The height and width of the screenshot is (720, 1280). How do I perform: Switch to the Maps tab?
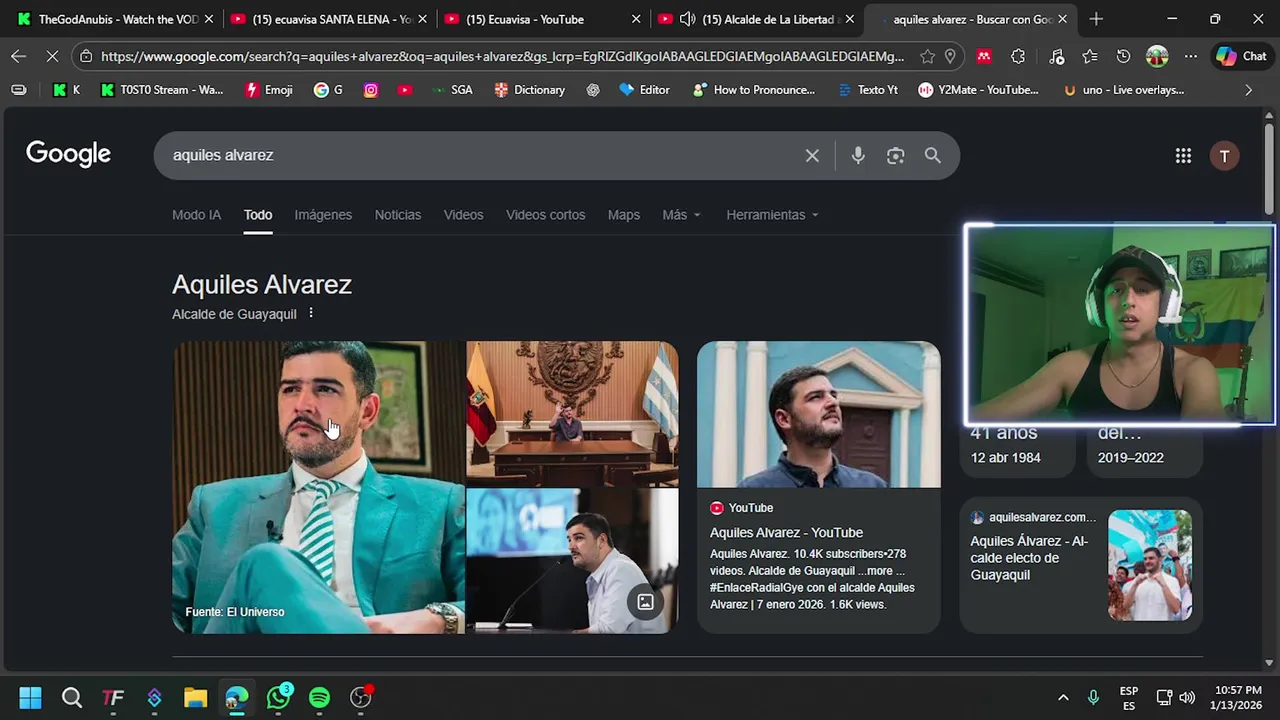pos(624,215)
